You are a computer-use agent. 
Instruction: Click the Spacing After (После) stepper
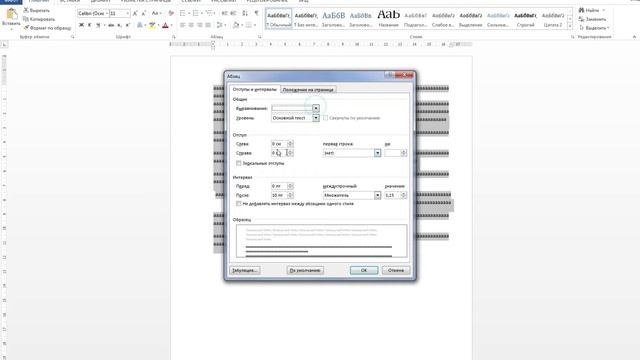coord(290,196)
